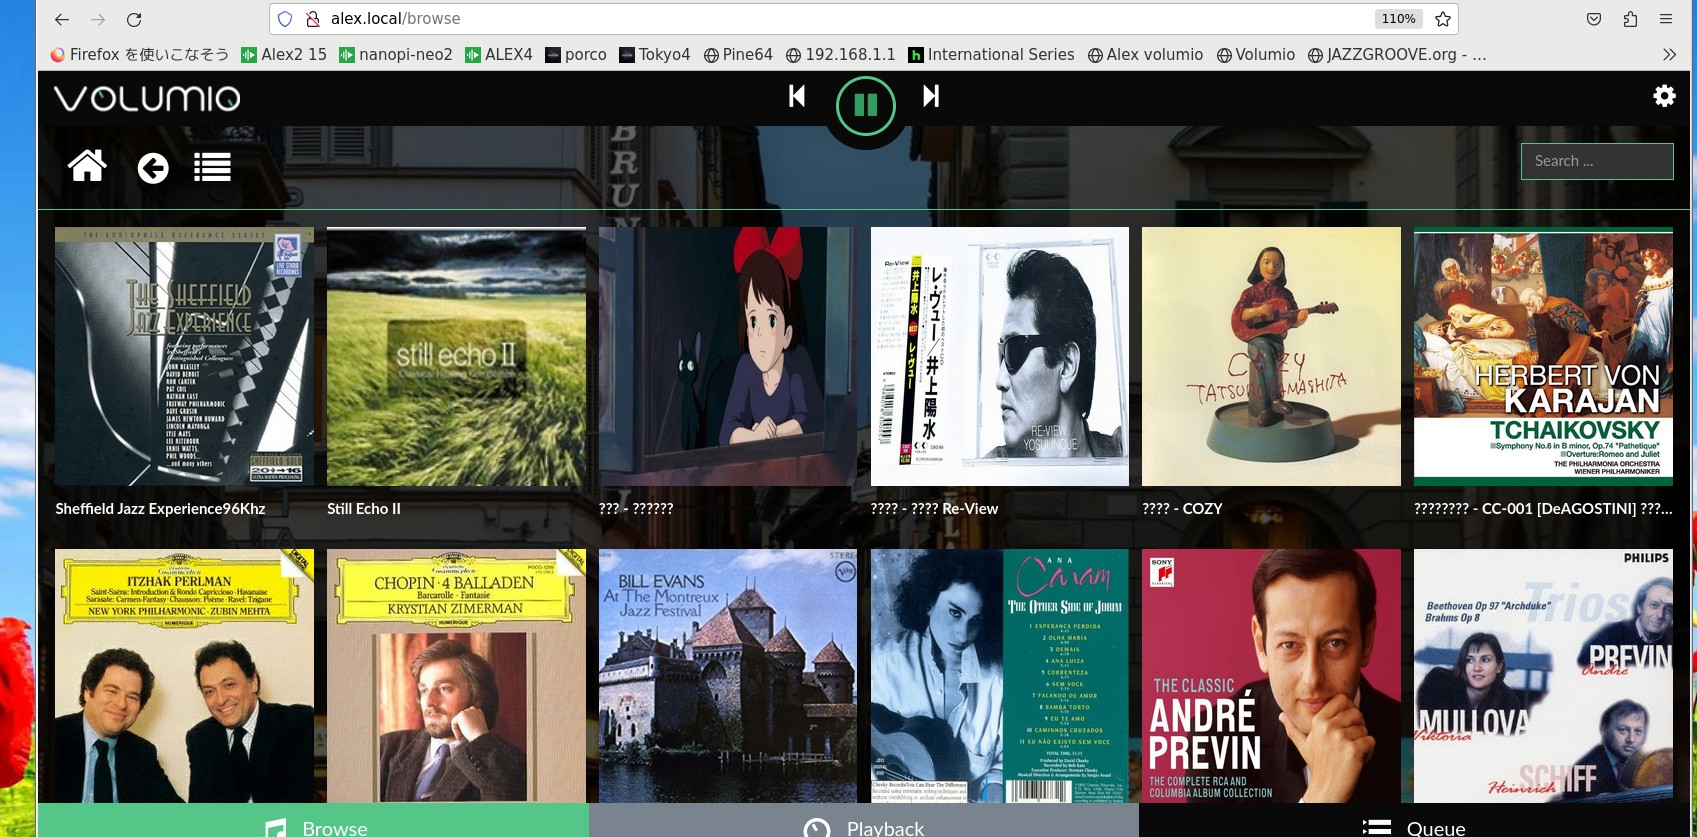1697x837 pixels.
Task: Click '???? - ???? Re-View' title text
Action: point(934,509)
